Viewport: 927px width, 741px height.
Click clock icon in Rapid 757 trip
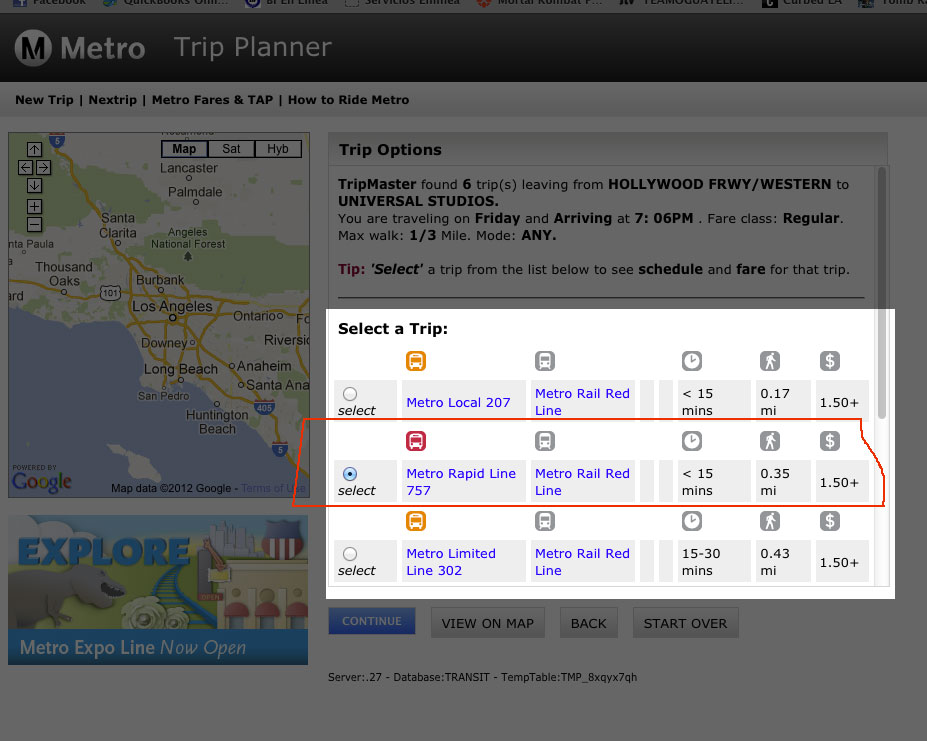[692, 441]
